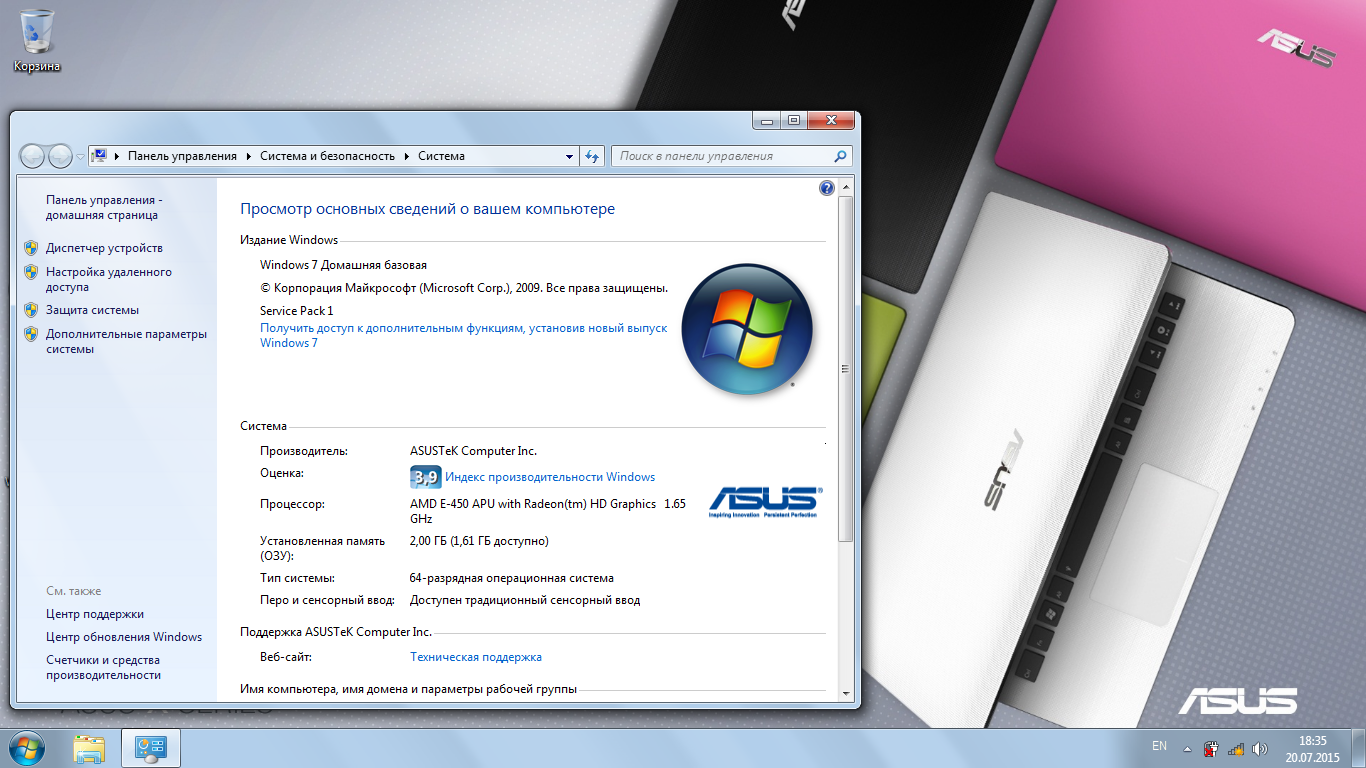This screenshot has height=768, width=1366.
Task: Select Система breadcrumb segment
Action: pyautogui.click(x=441, y=156)
